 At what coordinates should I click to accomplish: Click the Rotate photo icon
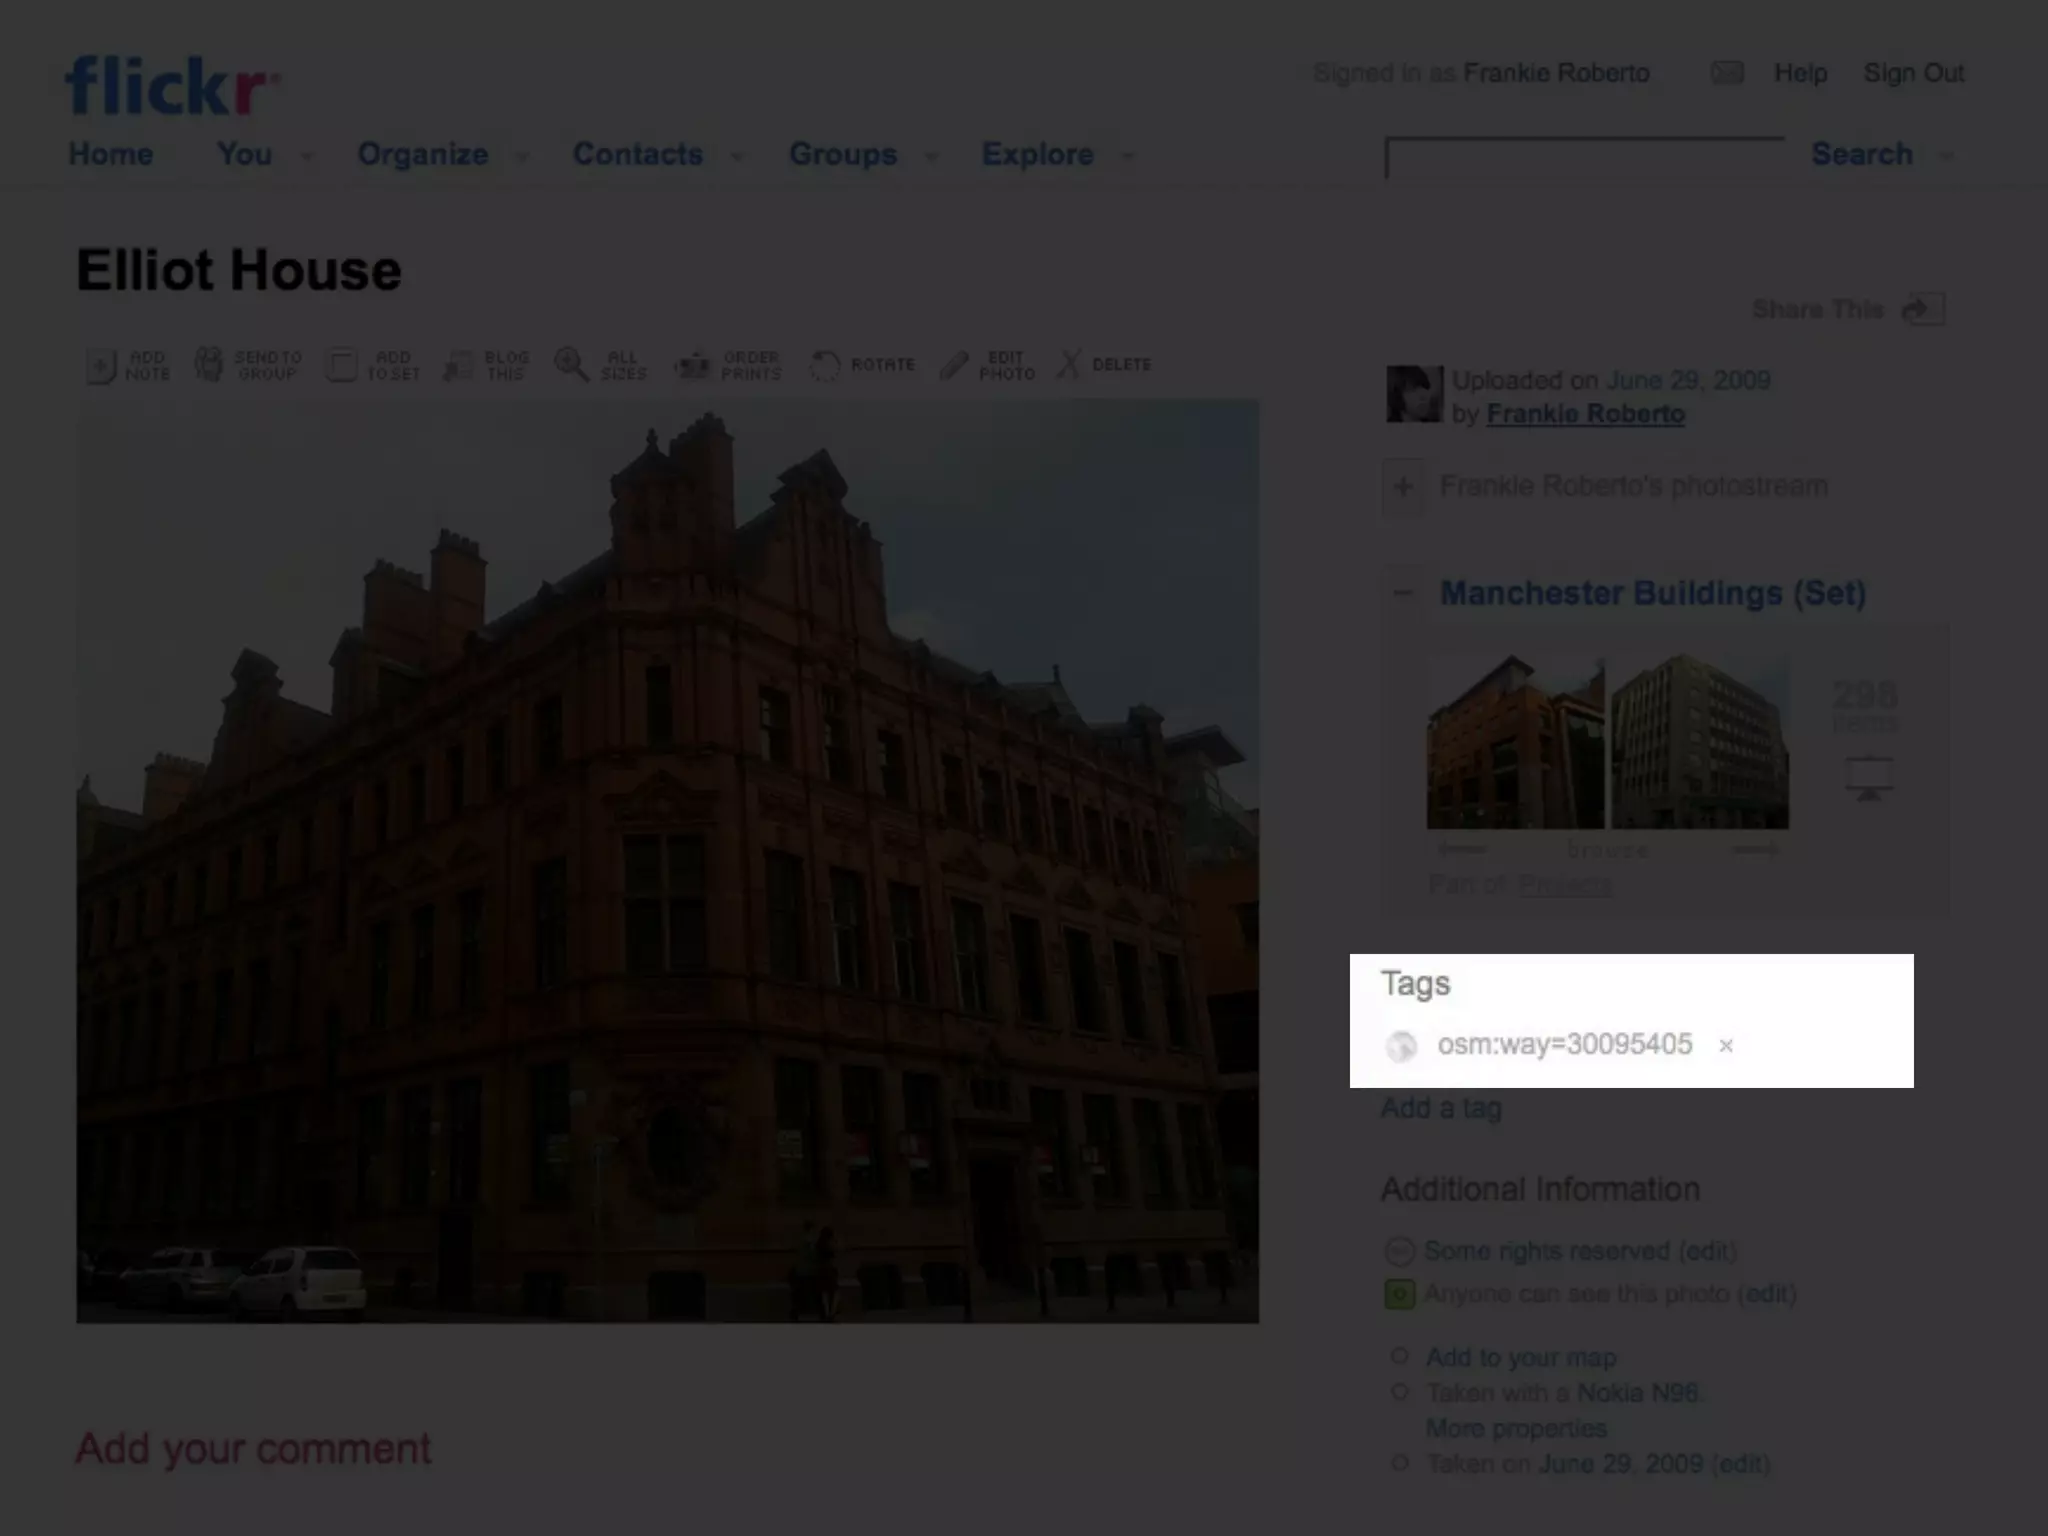pyautogui.click(x=825, y=365)
